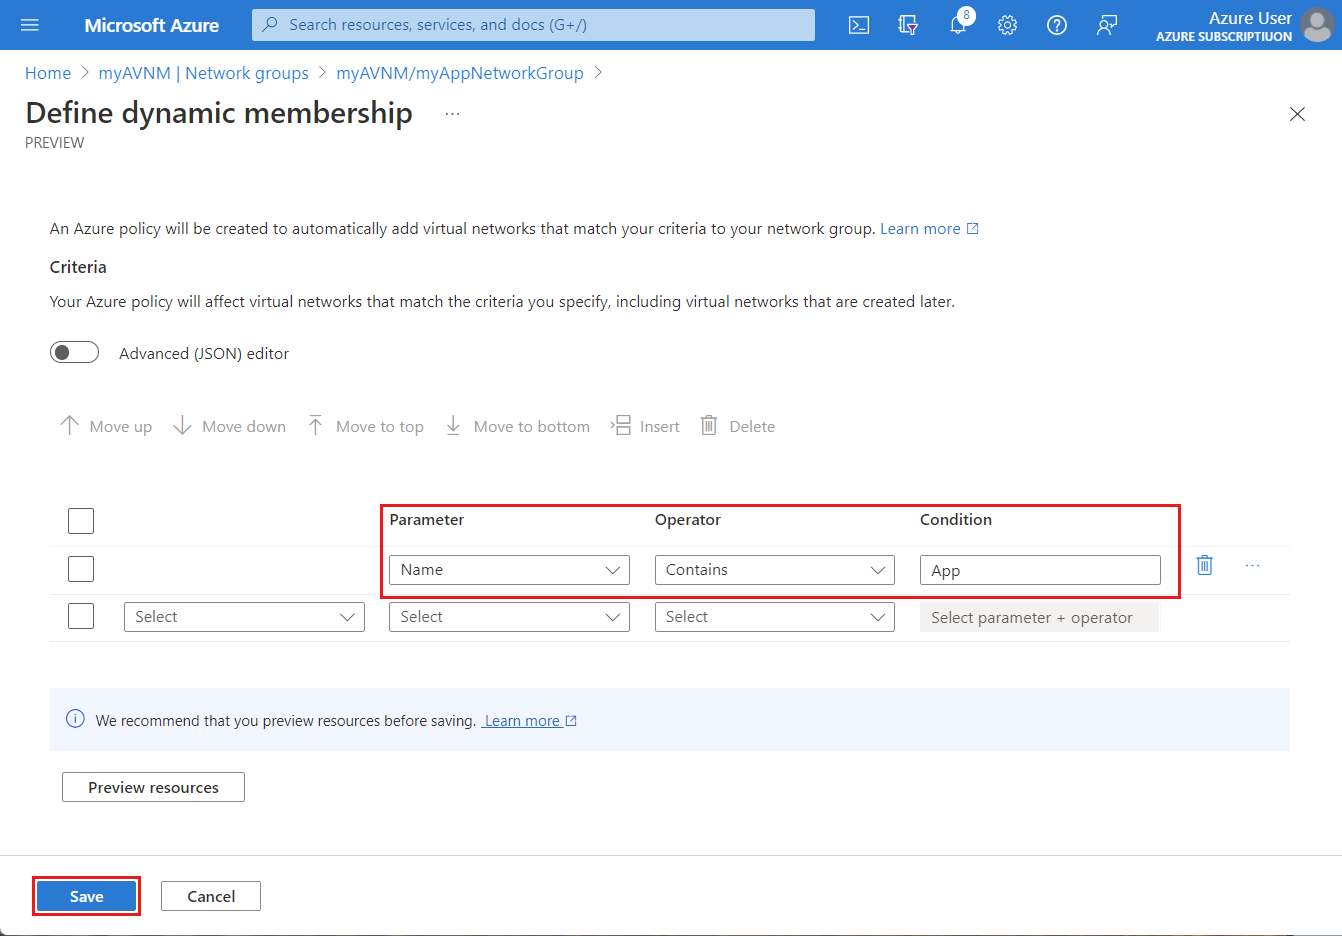Open the notifications bell
The width and height of the screenshot is (1342, 936).
[x=958, y=25]
